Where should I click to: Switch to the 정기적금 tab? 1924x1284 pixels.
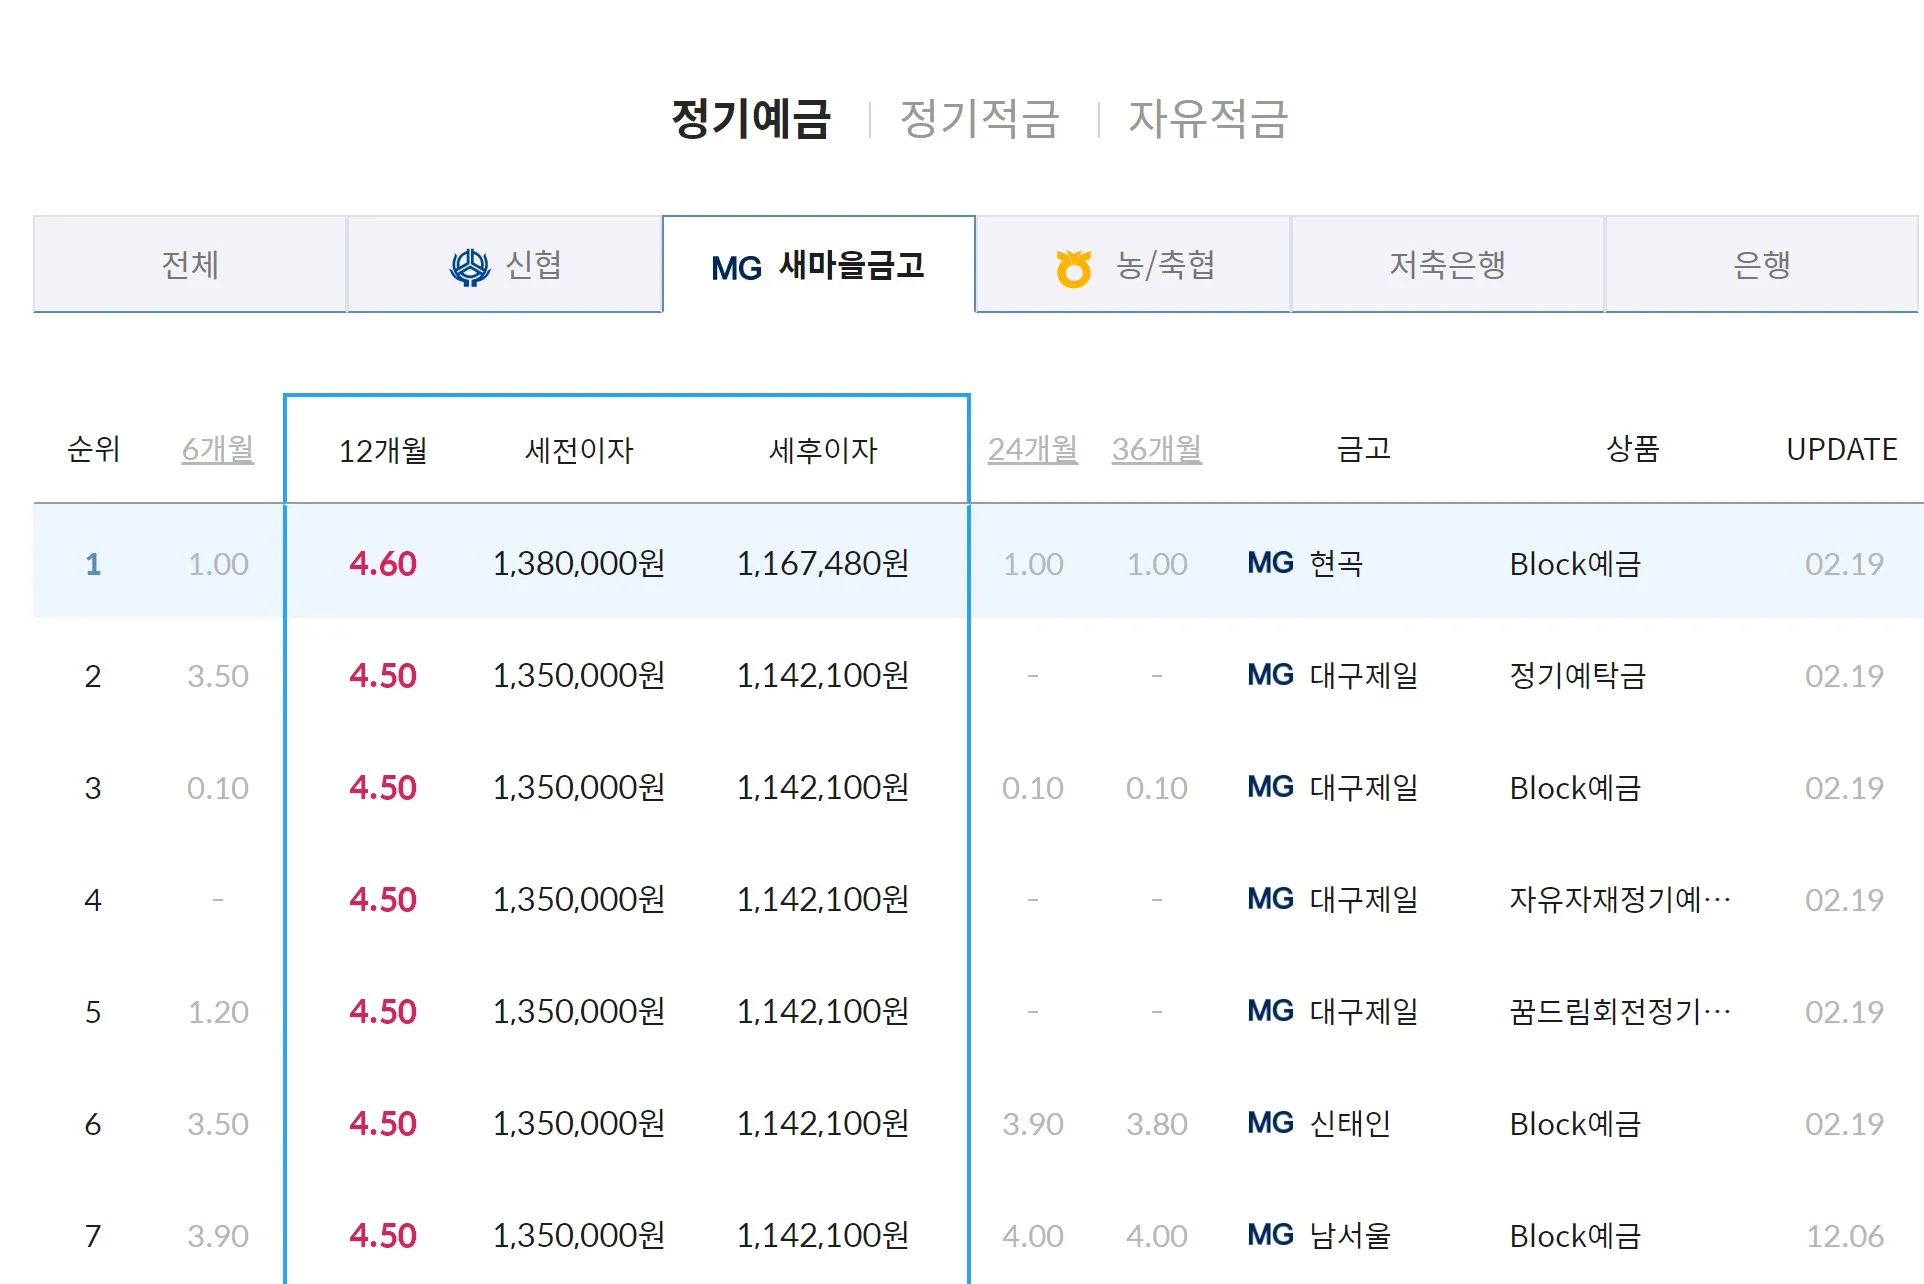(x=979, y=119)
